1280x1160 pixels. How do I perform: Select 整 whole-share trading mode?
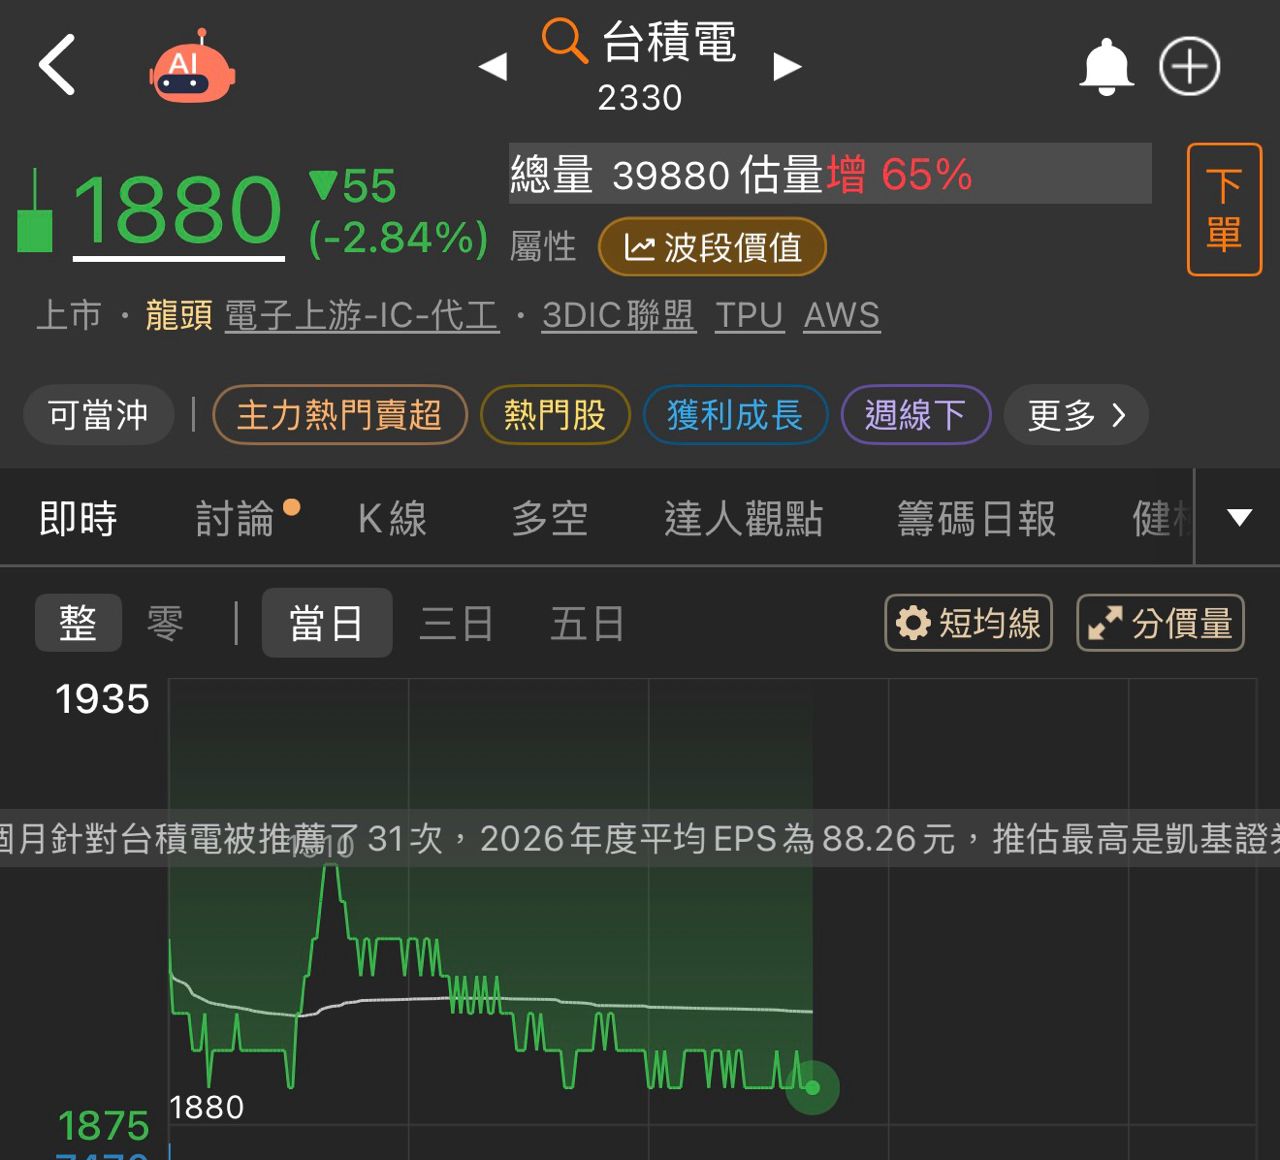pyautogui.click(x=78, y=623)
